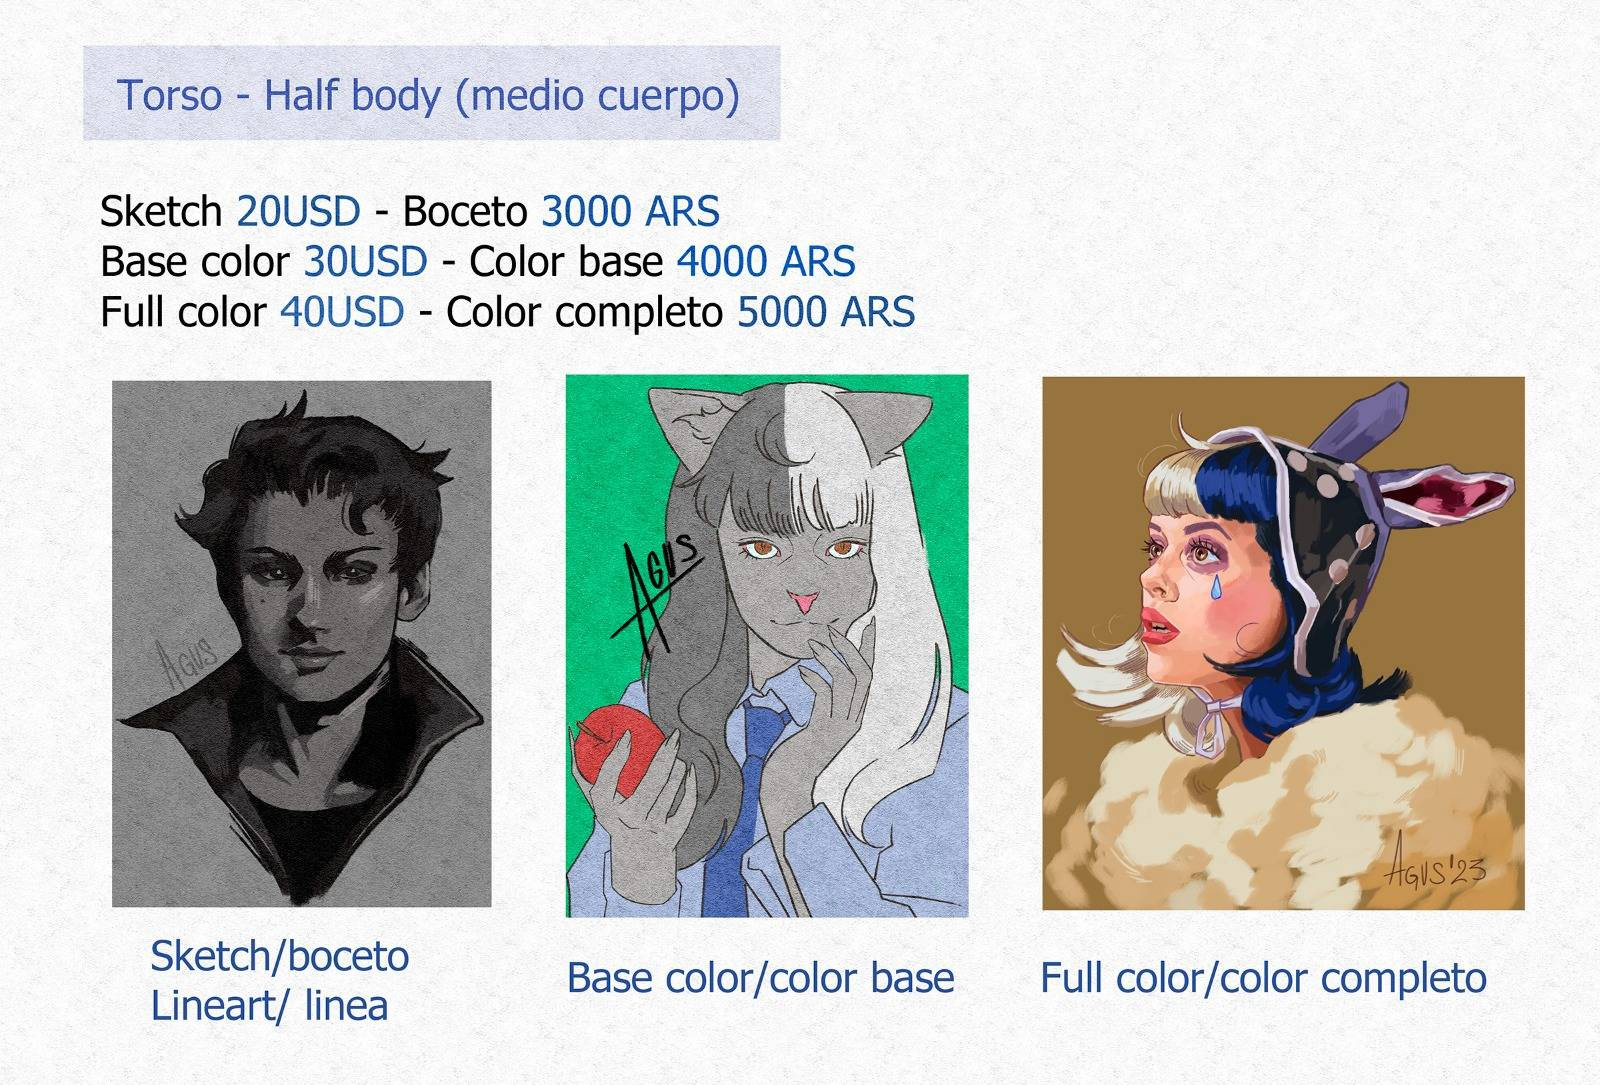Open the cat girl base color artwork

[767, 646]
